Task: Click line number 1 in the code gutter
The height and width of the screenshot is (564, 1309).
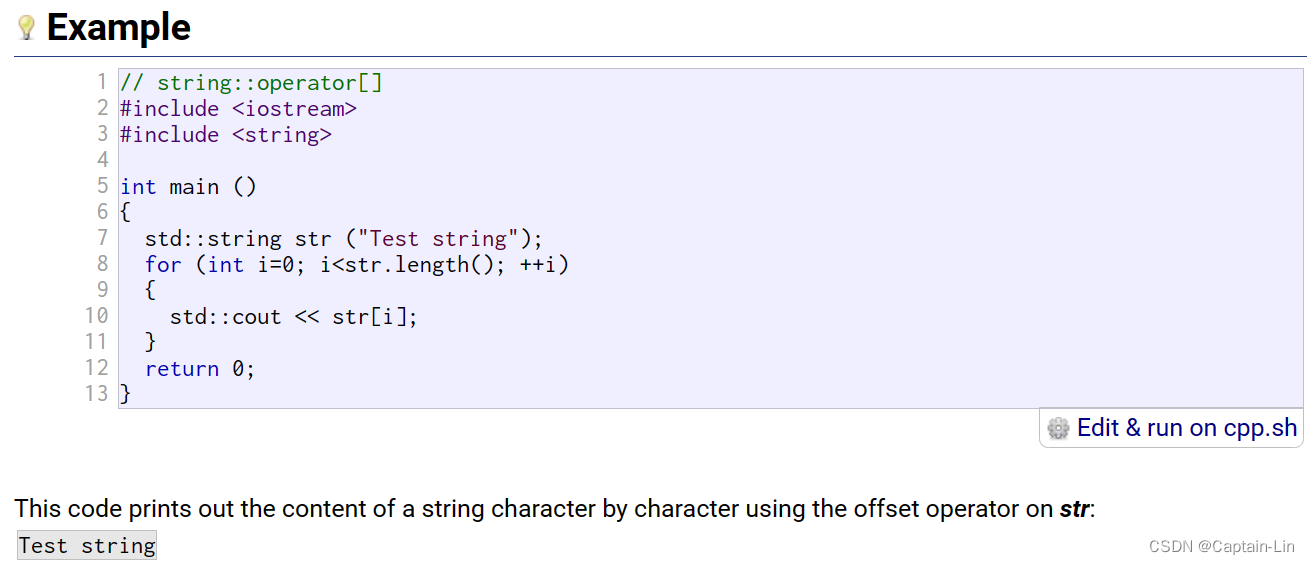Action: point(102,82)
